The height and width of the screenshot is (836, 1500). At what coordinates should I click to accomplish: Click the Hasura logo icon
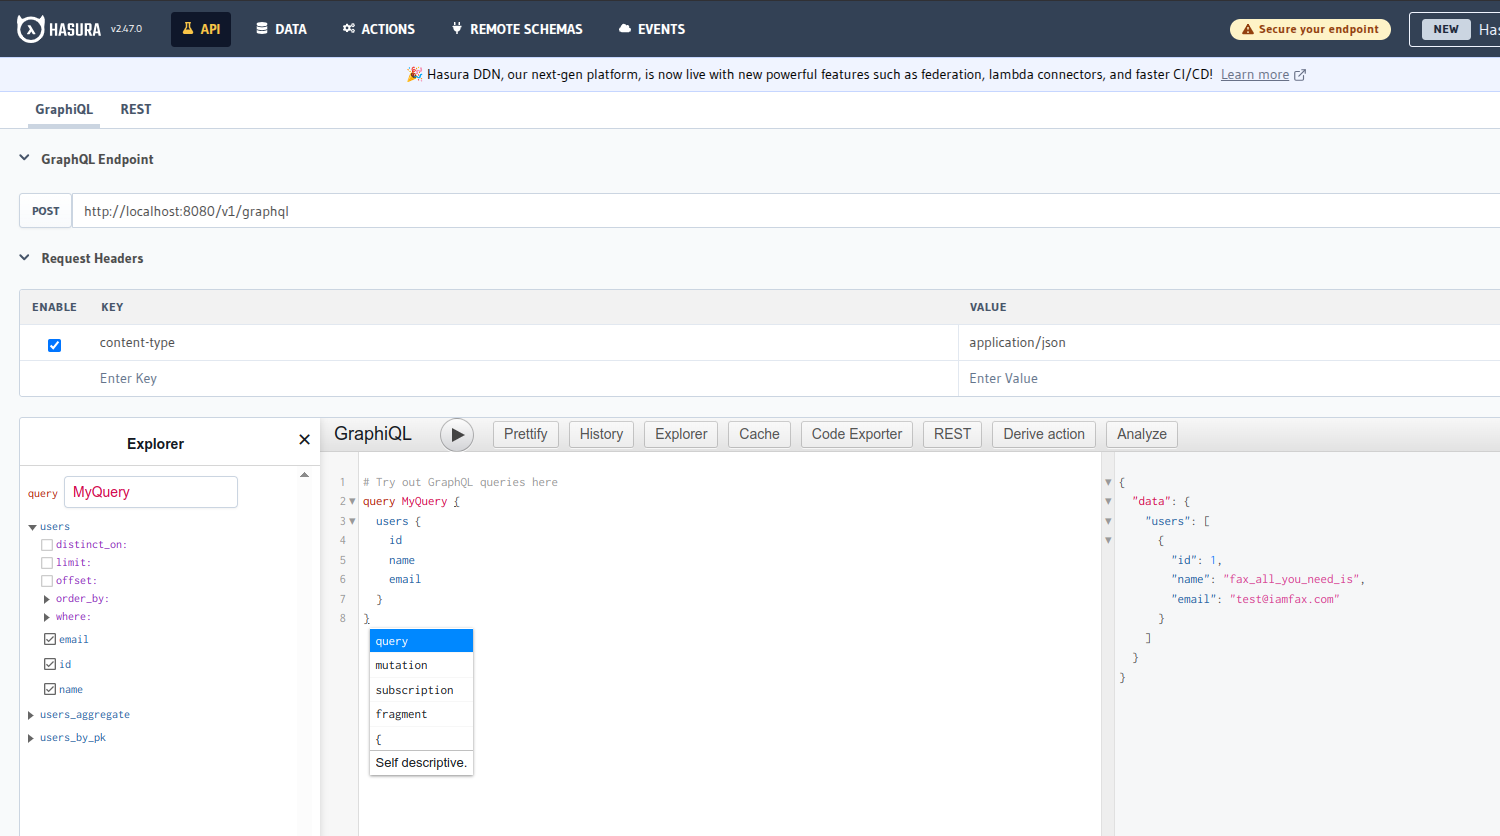[x=31, y=29]
